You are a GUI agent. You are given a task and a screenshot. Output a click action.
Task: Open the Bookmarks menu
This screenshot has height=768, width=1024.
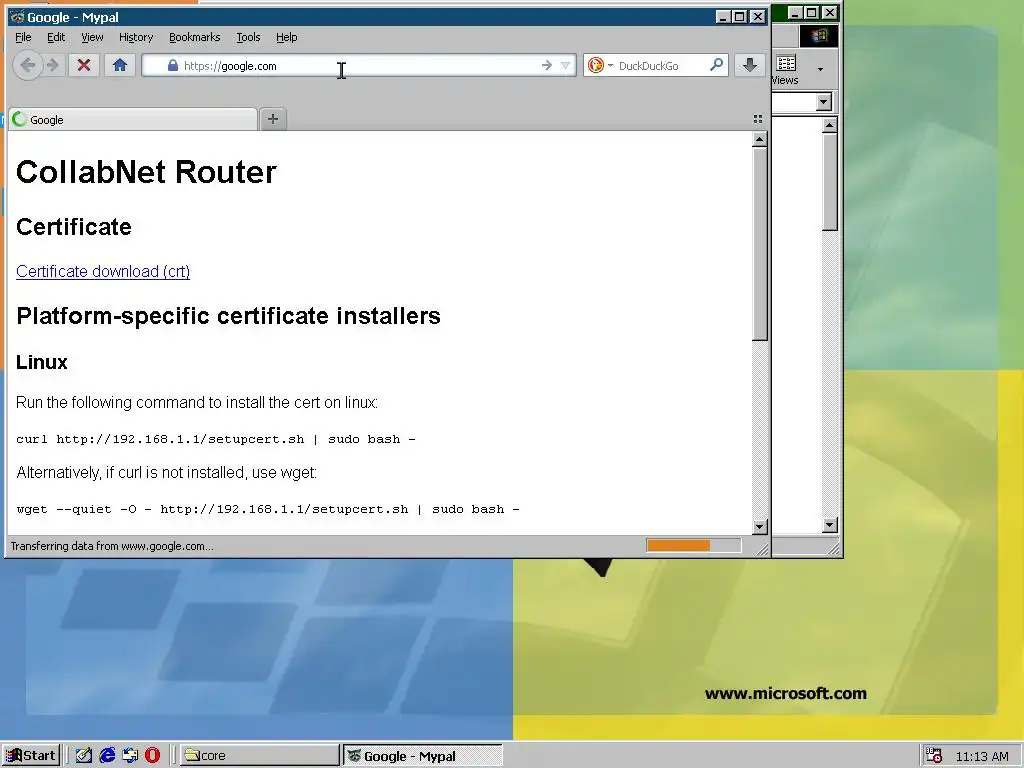(x=195, y=37)
